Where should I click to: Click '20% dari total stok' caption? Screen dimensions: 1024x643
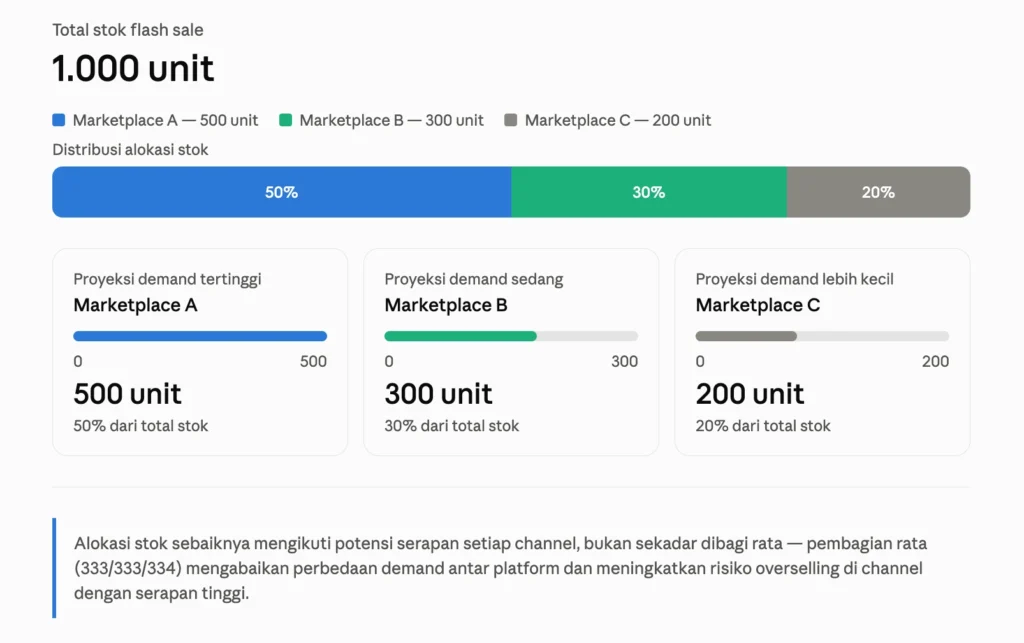pyautogui.click(x=763, y=426)
